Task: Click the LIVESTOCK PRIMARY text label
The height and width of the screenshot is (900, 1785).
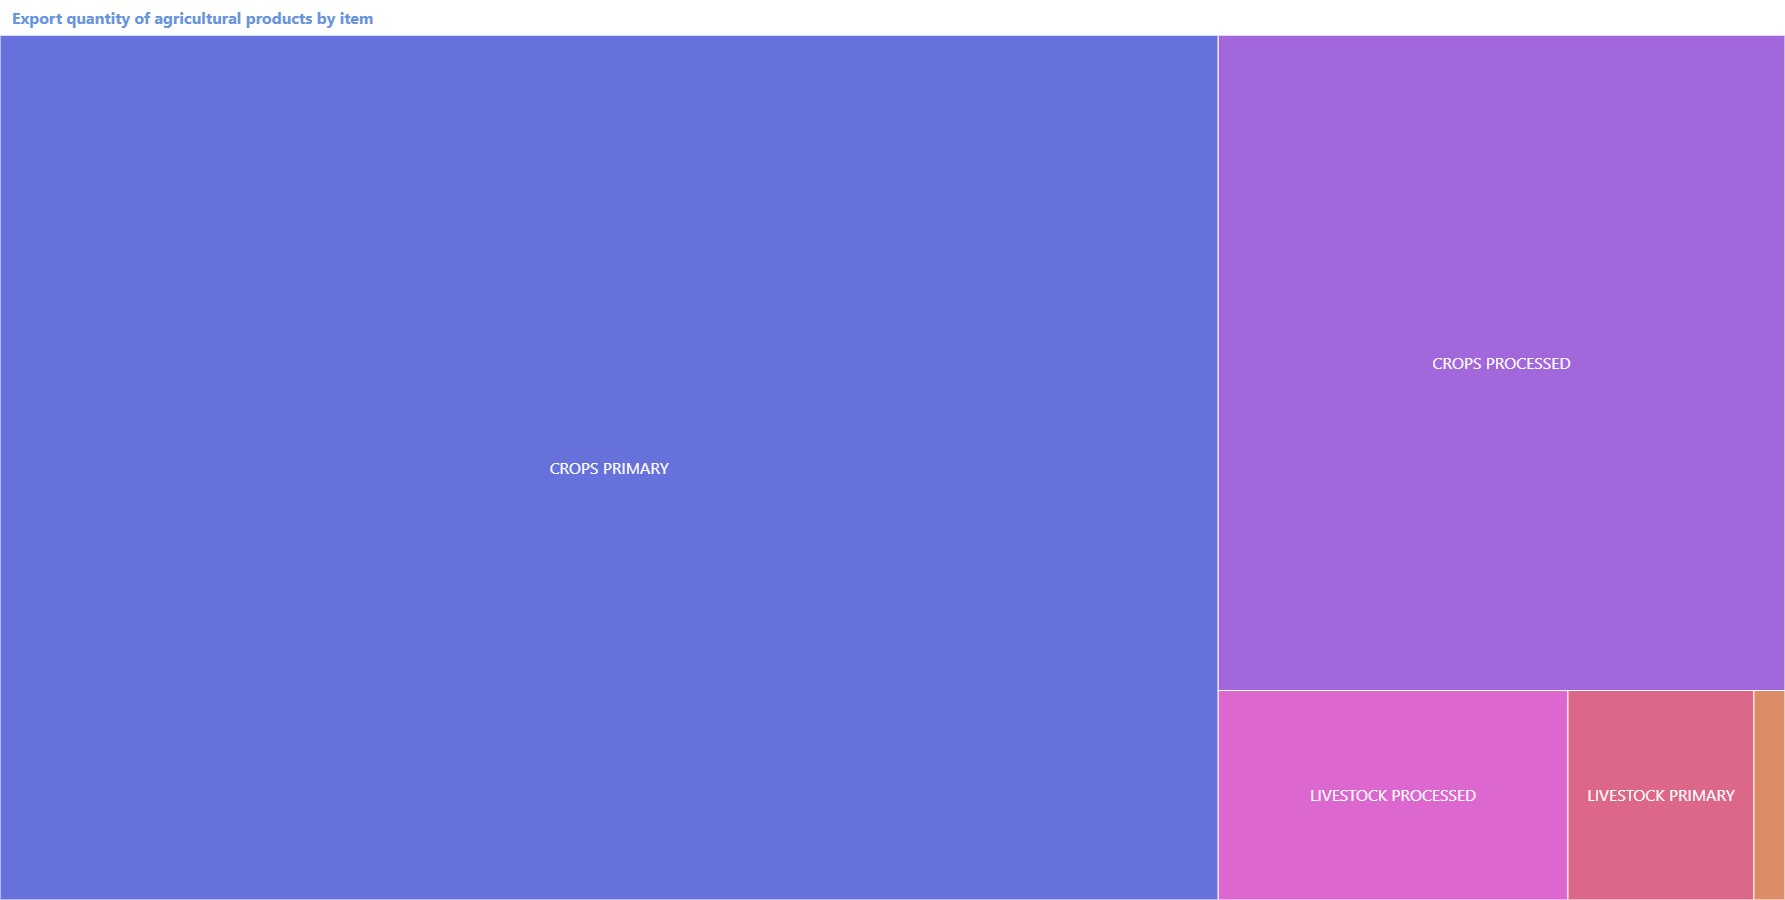Action: pos(1660,796)
